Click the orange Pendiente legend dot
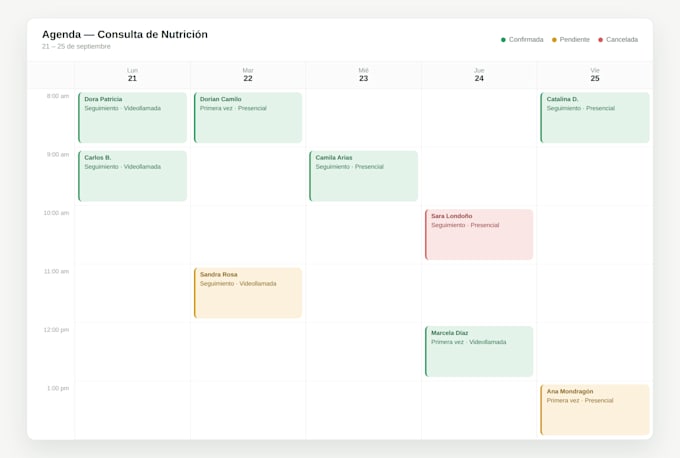 click(x=554, y=40)
